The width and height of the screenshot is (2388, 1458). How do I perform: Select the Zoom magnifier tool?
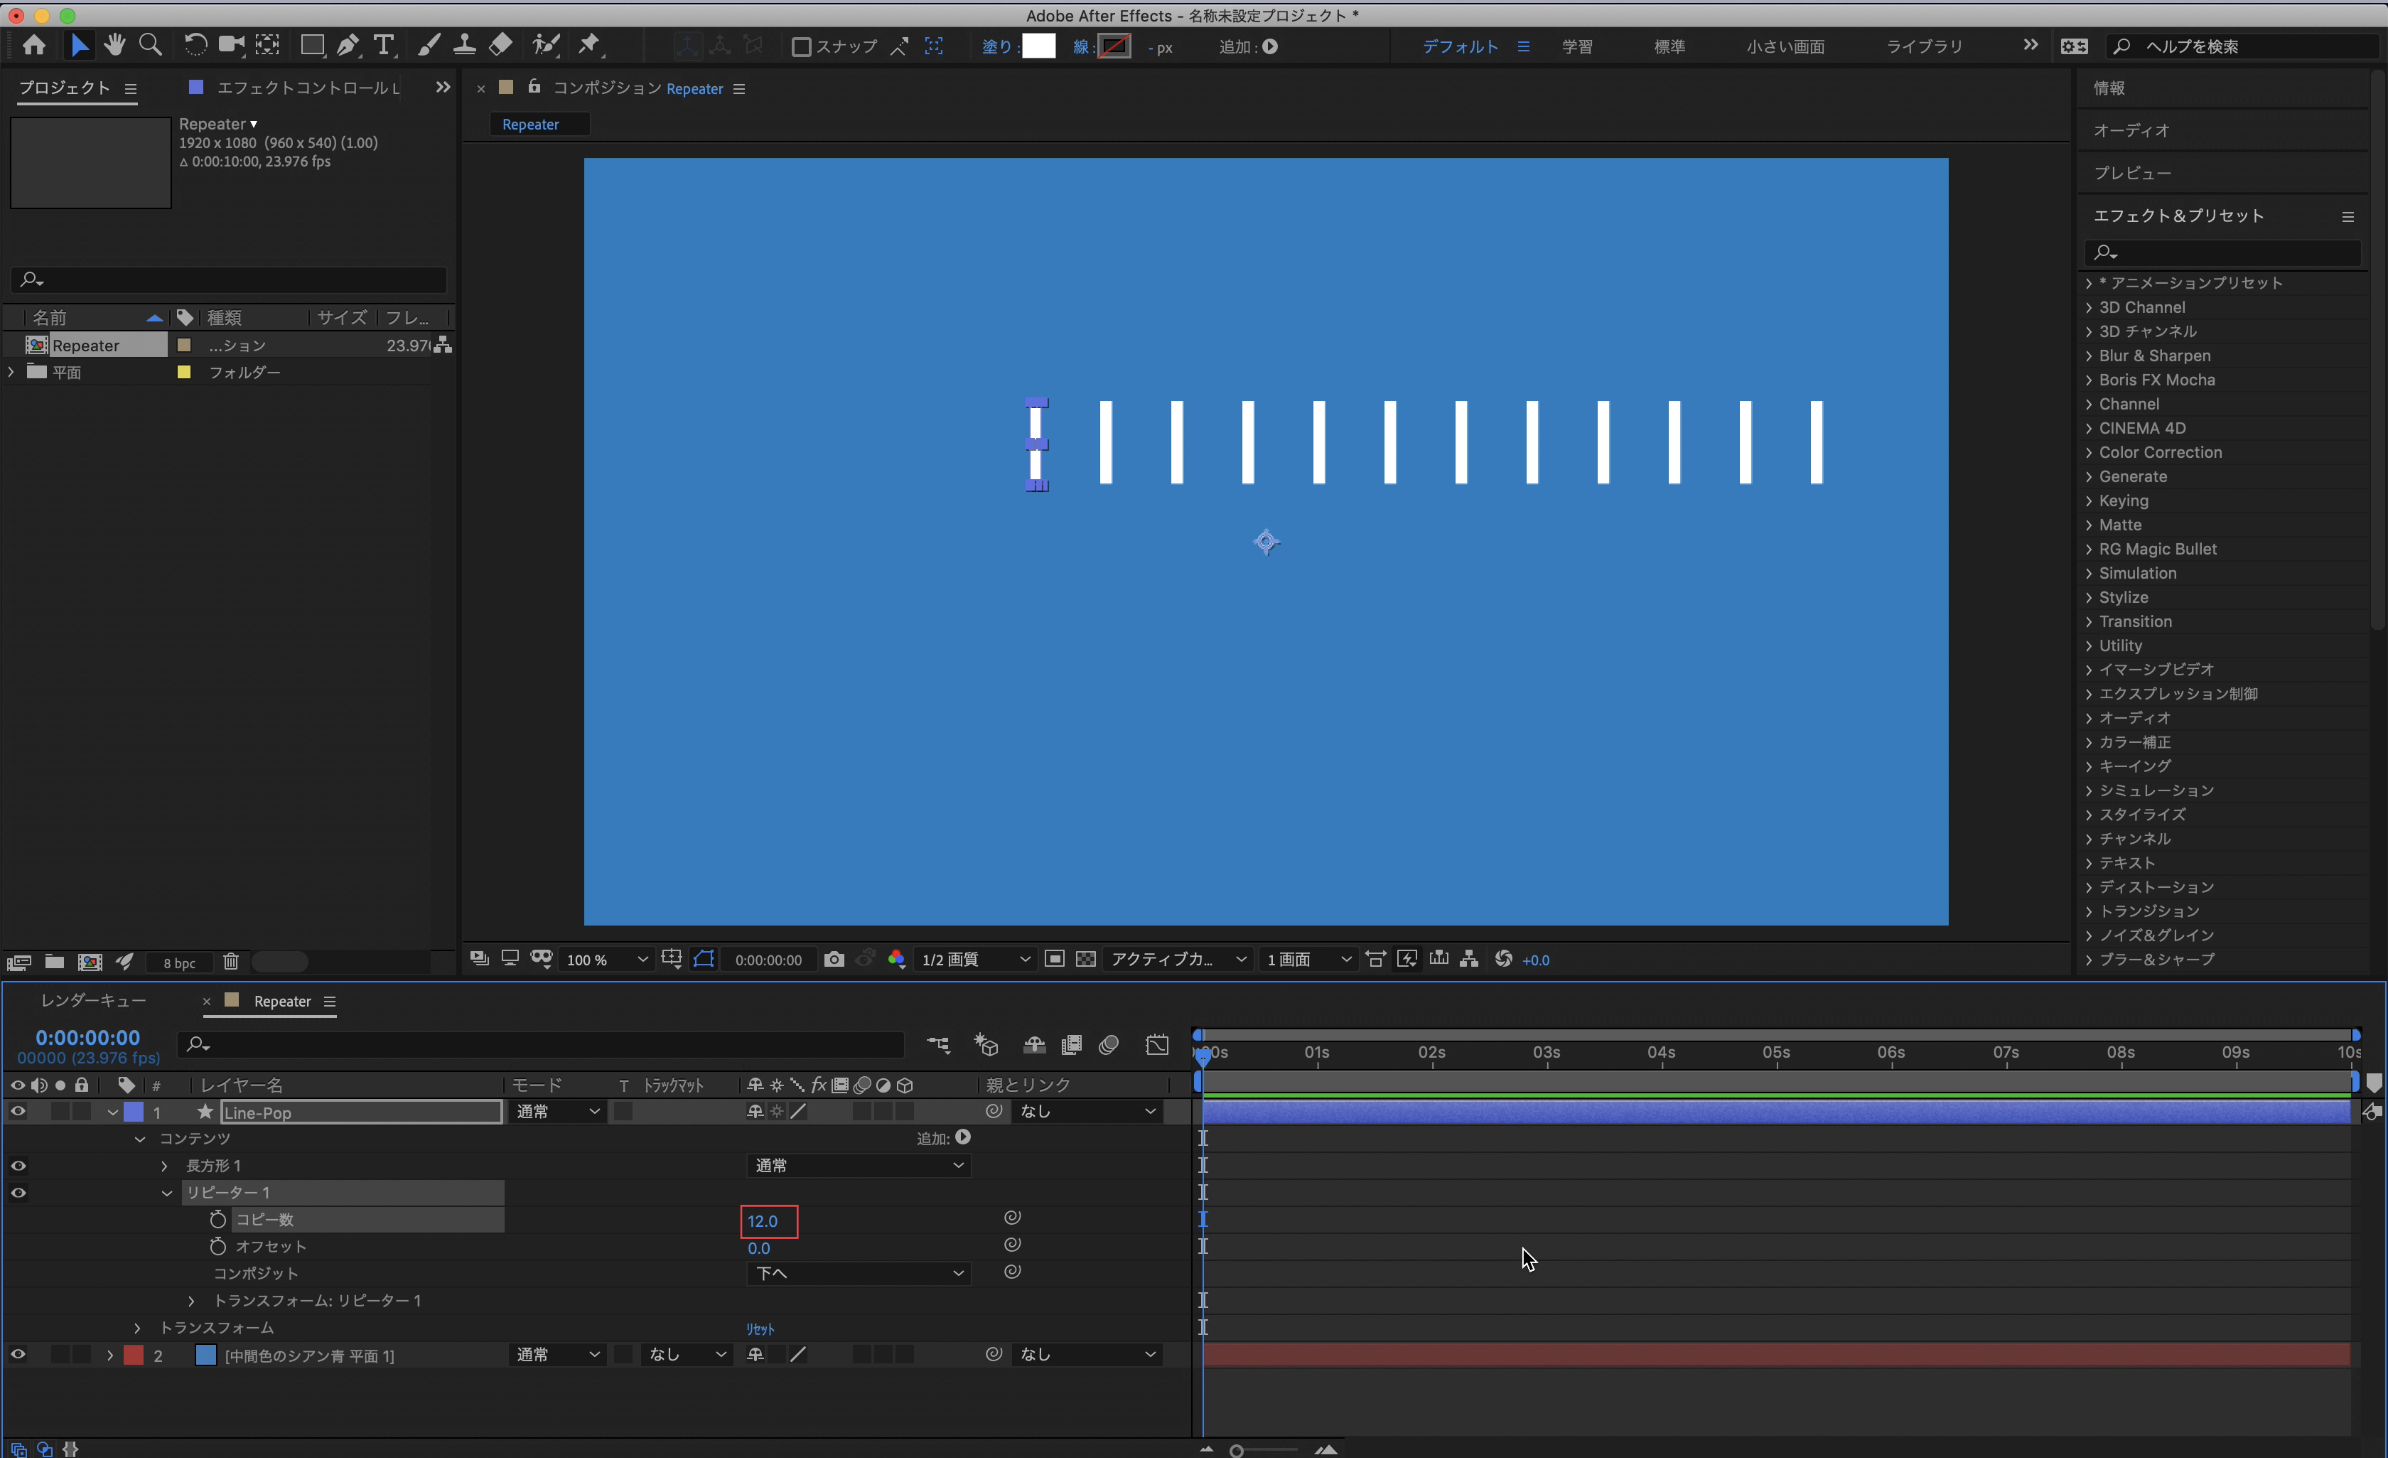[150, 45]
